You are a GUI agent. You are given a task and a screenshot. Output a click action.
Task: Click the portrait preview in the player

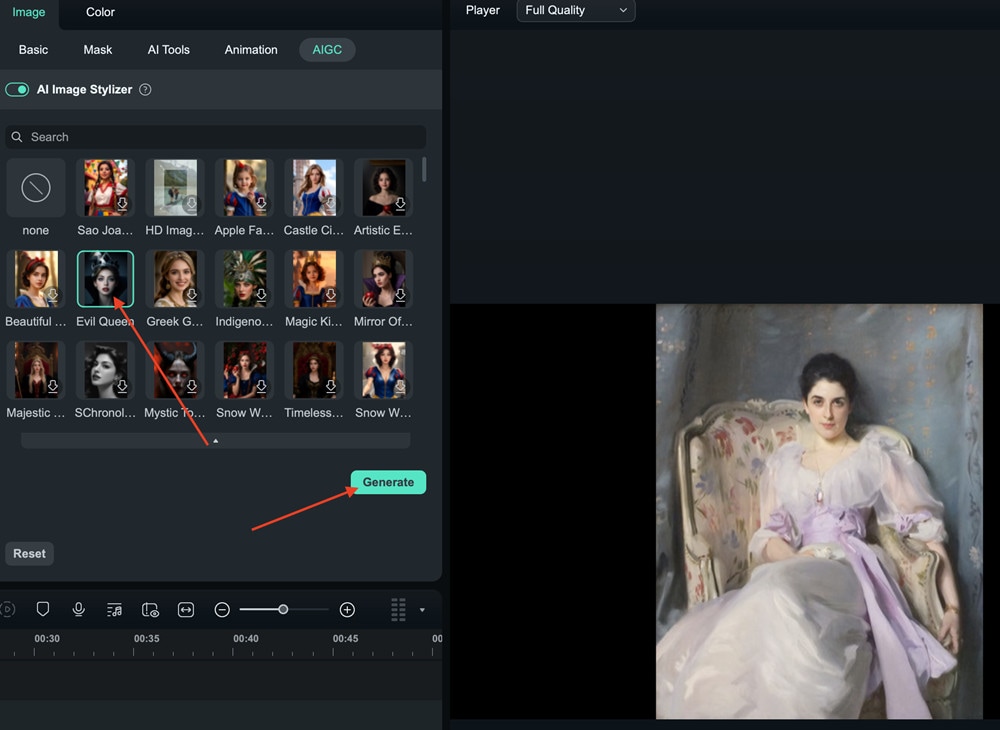pyautogui.click(x=820, y=511)
